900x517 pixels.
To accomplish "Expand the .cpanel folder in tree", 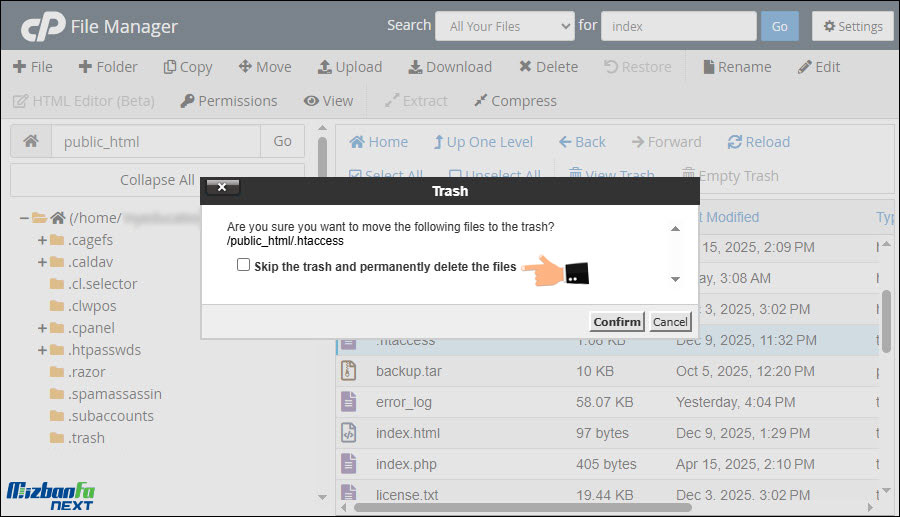I will [x=42, y=328].
